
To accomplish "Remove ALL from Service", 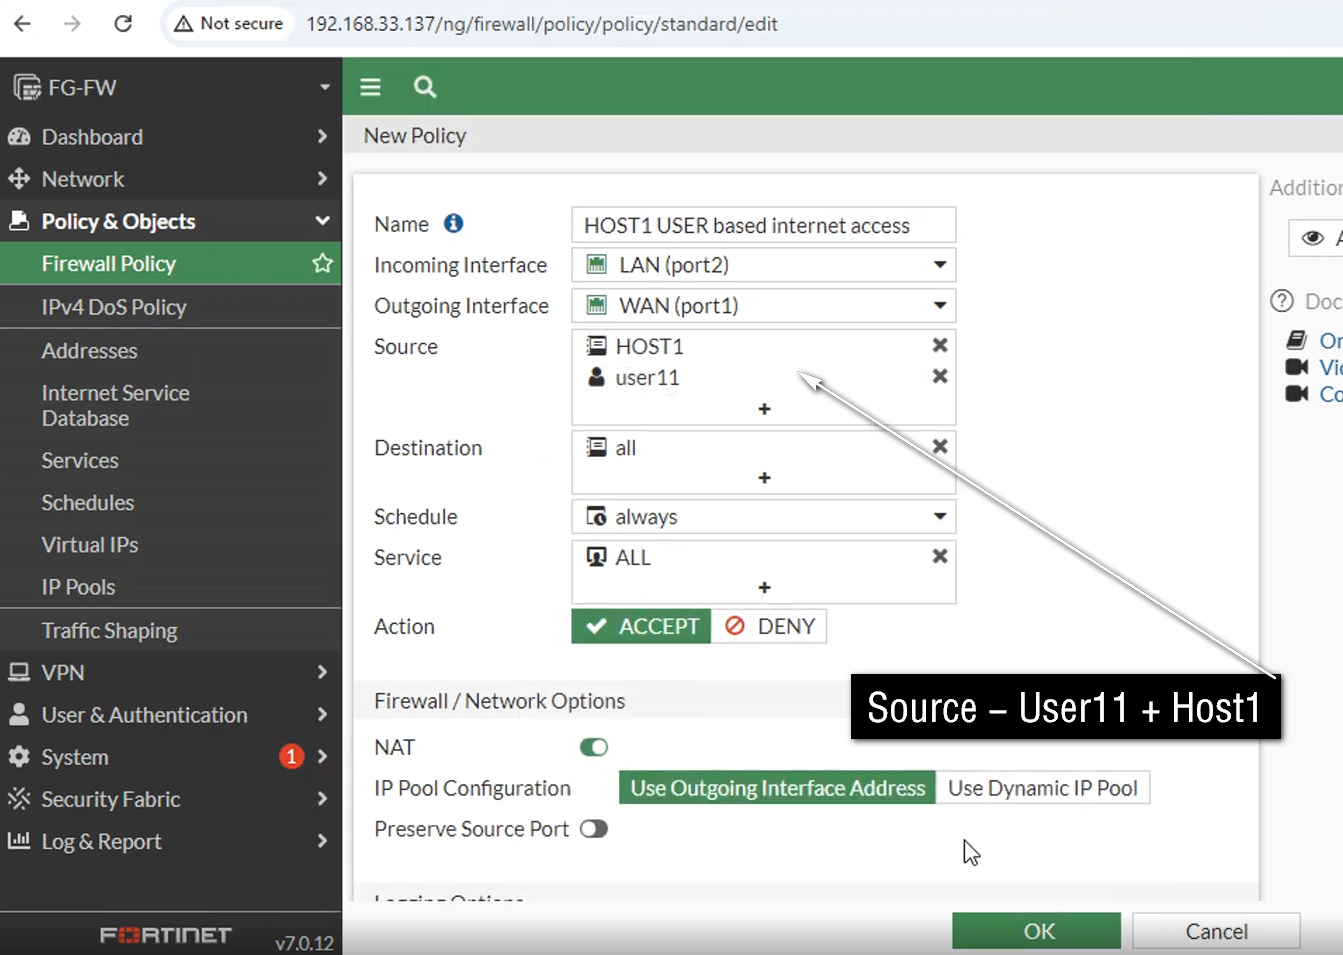I will point(940,556).
